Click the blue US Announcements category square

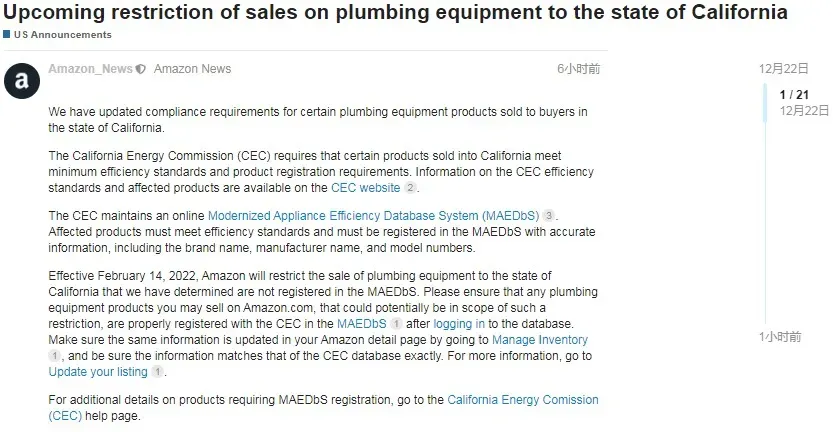pos(6,35)
